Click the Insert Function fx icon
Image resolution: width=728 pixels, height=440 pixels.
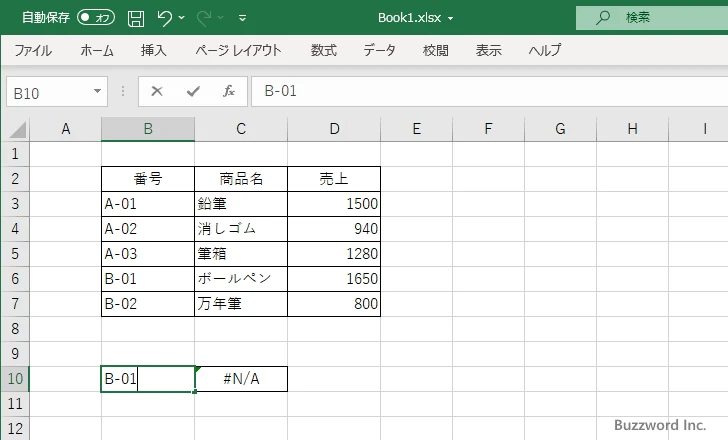click(x=228, y=91)
